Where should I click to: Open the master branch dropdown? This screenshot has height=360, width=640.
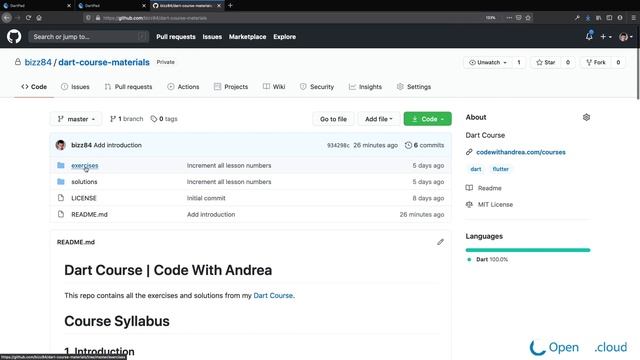[76, 119]
